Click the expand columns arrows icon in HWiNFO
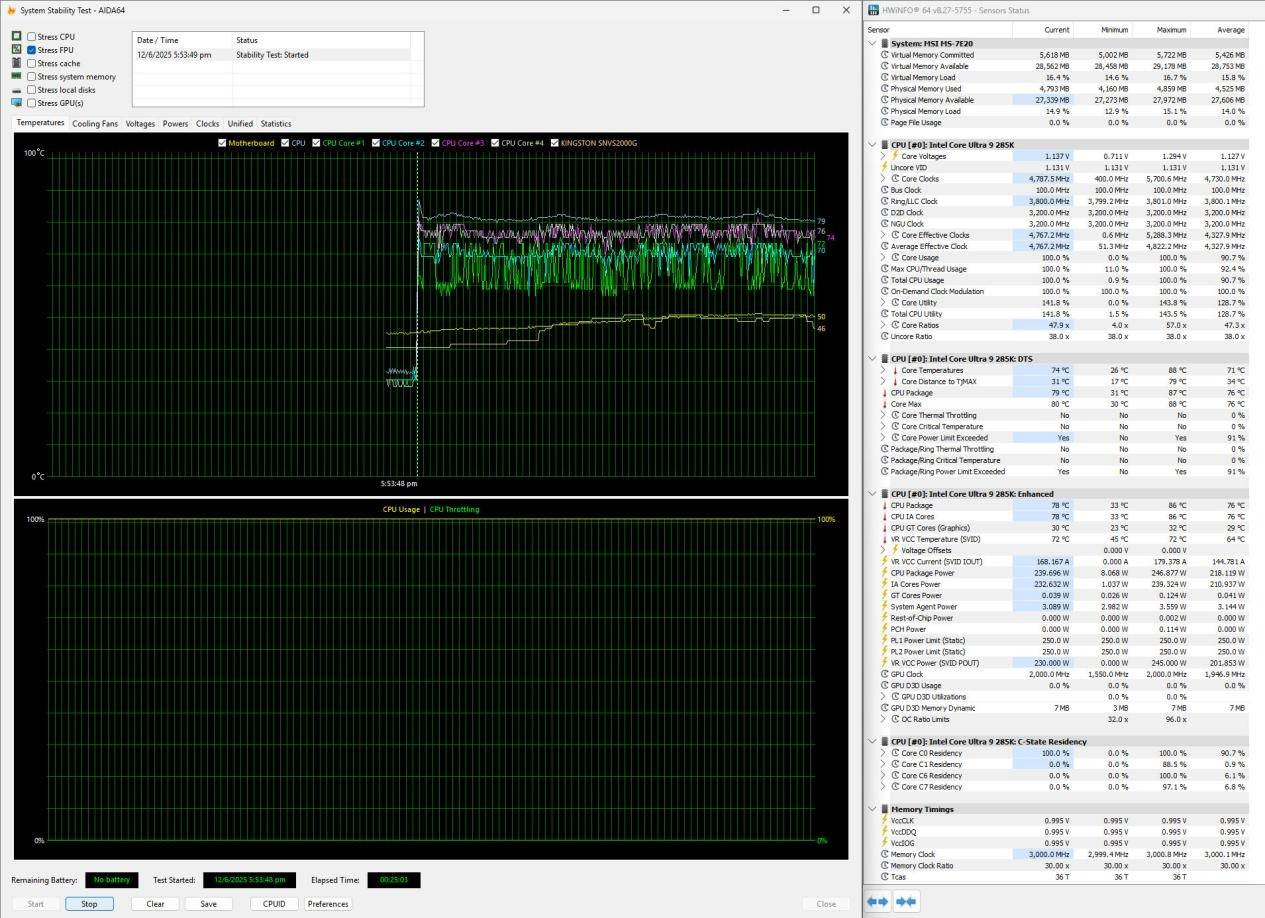 (x=877, y=901)
